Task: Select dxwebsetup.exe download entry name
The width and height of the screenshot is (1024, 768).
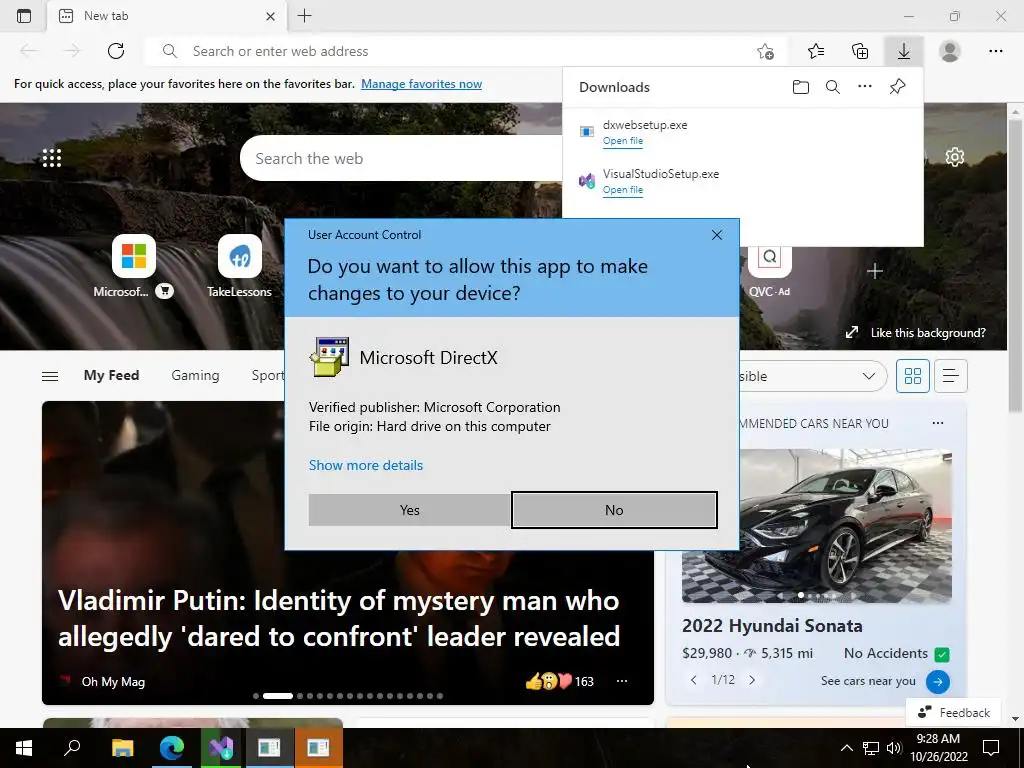Action: click(x=645, y=125)
